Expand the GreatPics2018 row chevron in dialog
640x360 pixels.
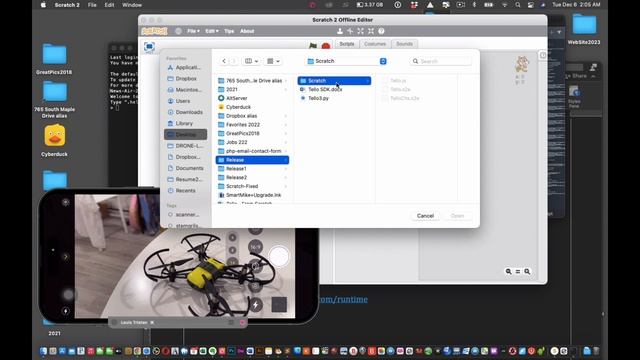point(286,133)
